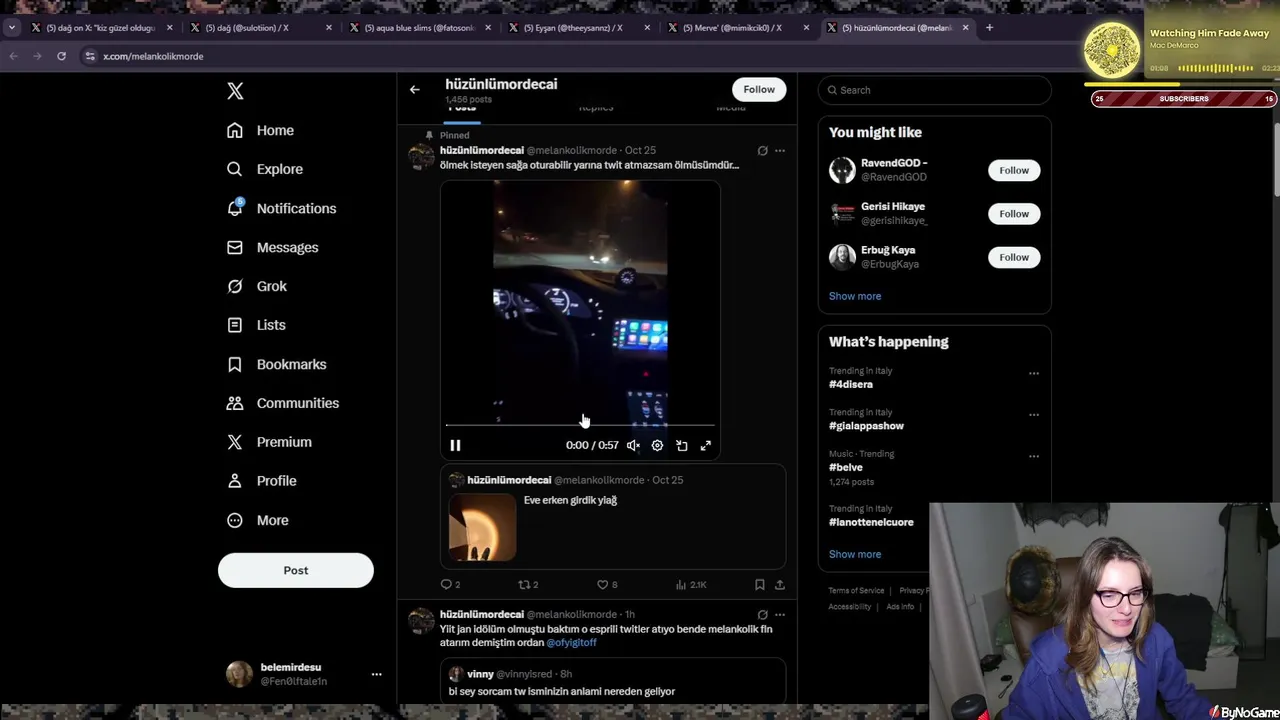Reply to the pinned post
The image size is (1280, 720).
450,584
